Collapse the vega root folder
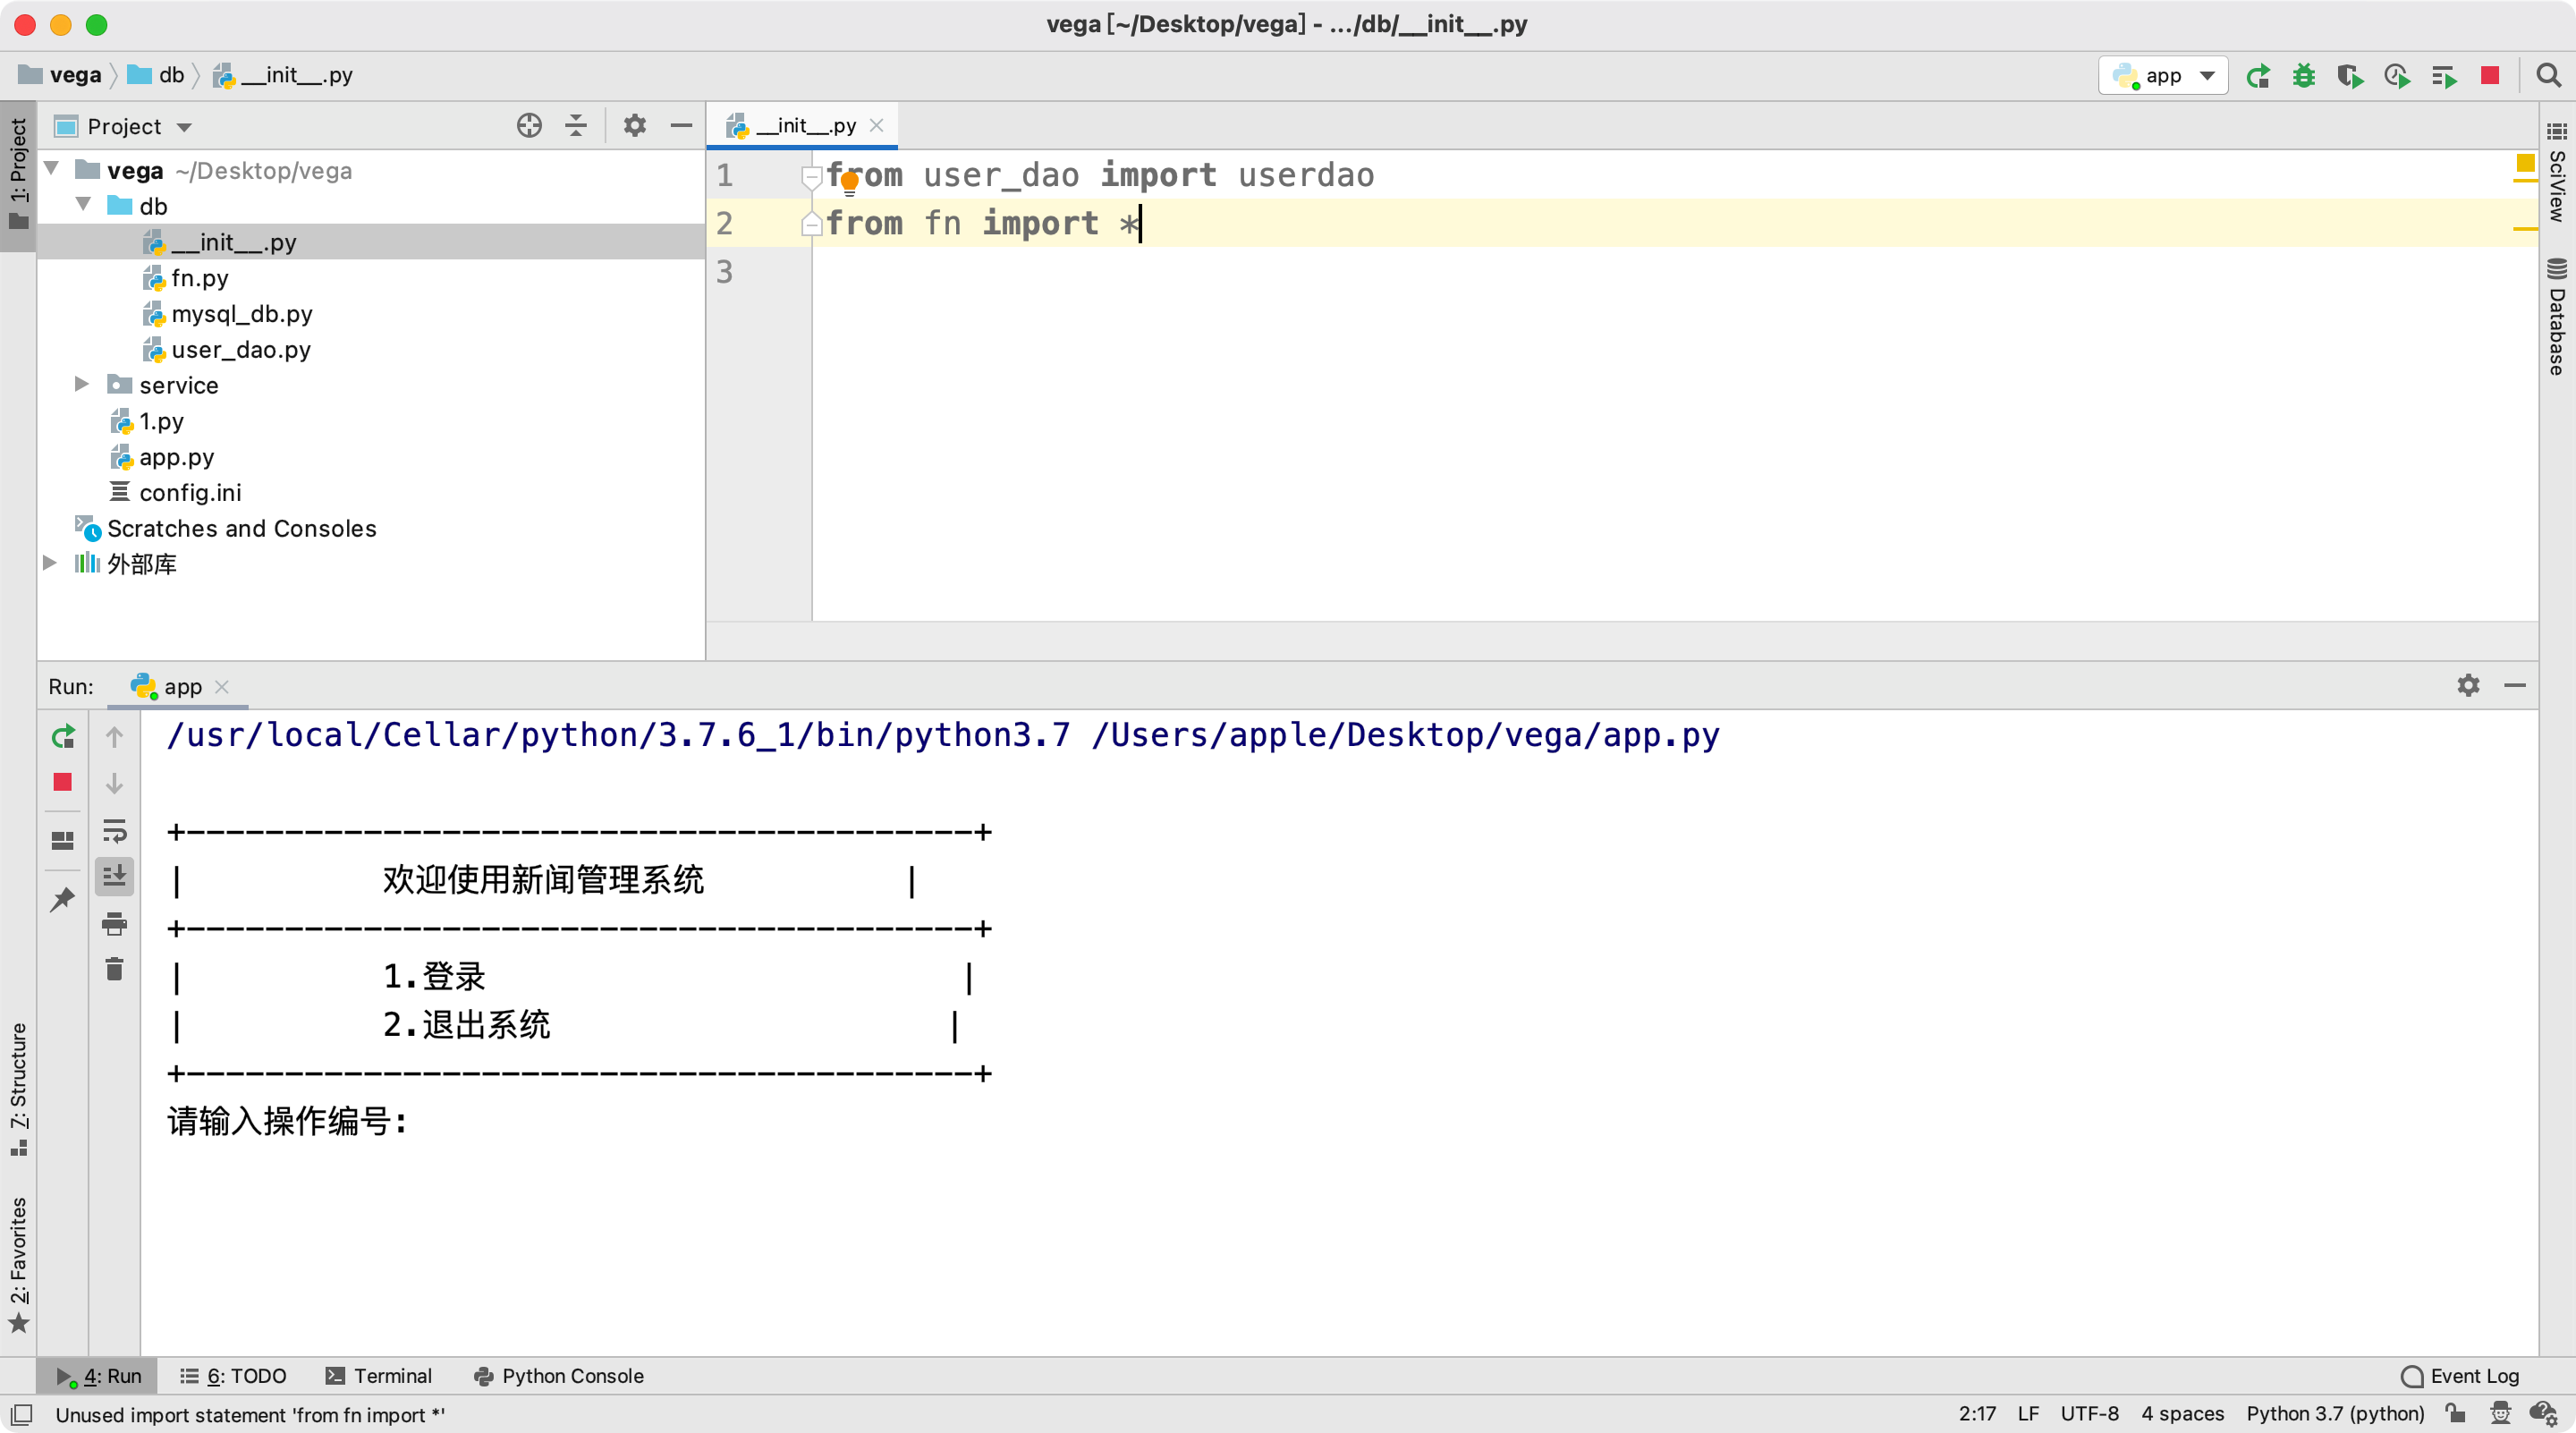The height and width of the screenshot is (1433, 2576). [x=52, y=169]
